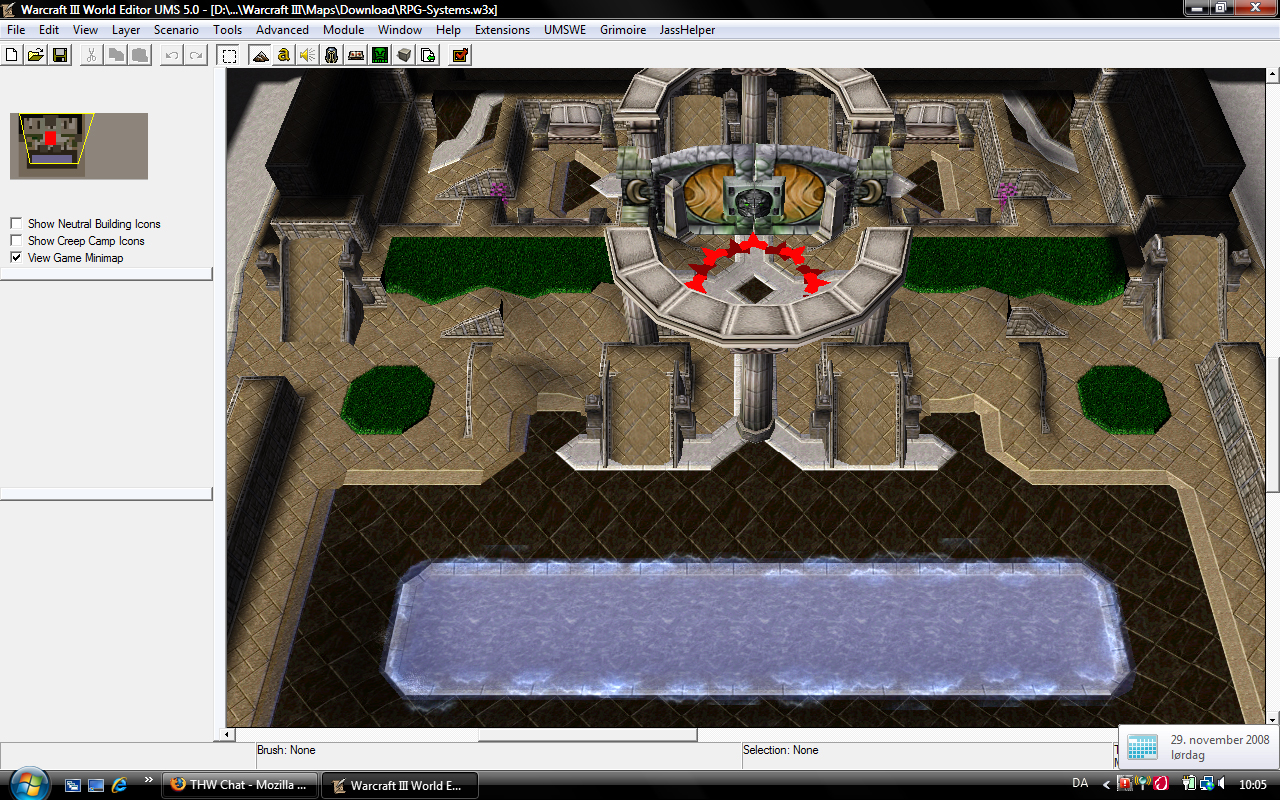Click the vertical scrollbar thumb of viewport

click(1273, 424)
